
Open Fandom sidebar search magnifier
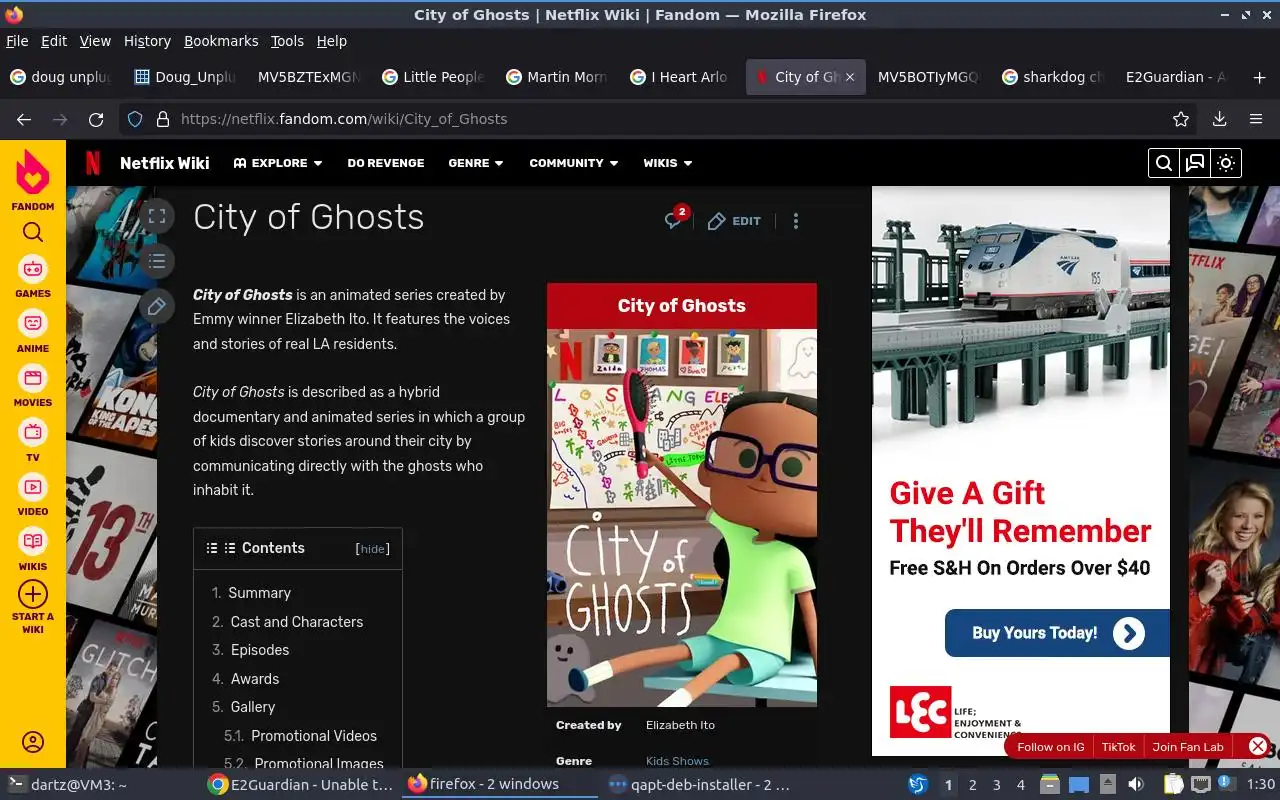point(33,232)
